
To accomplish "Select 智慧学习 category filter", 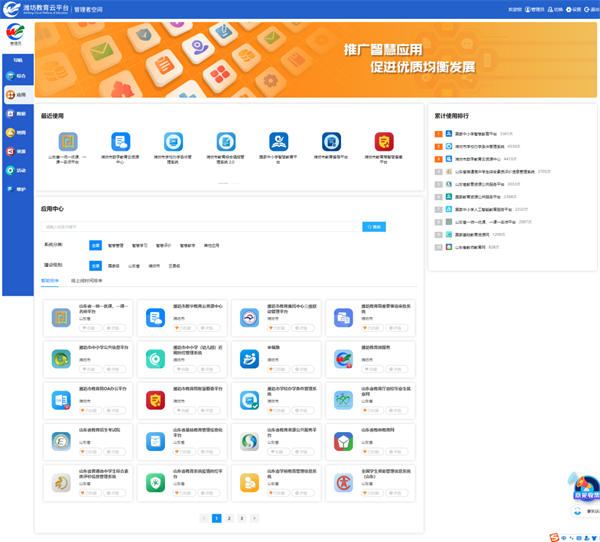I will [x=140, y=245].
